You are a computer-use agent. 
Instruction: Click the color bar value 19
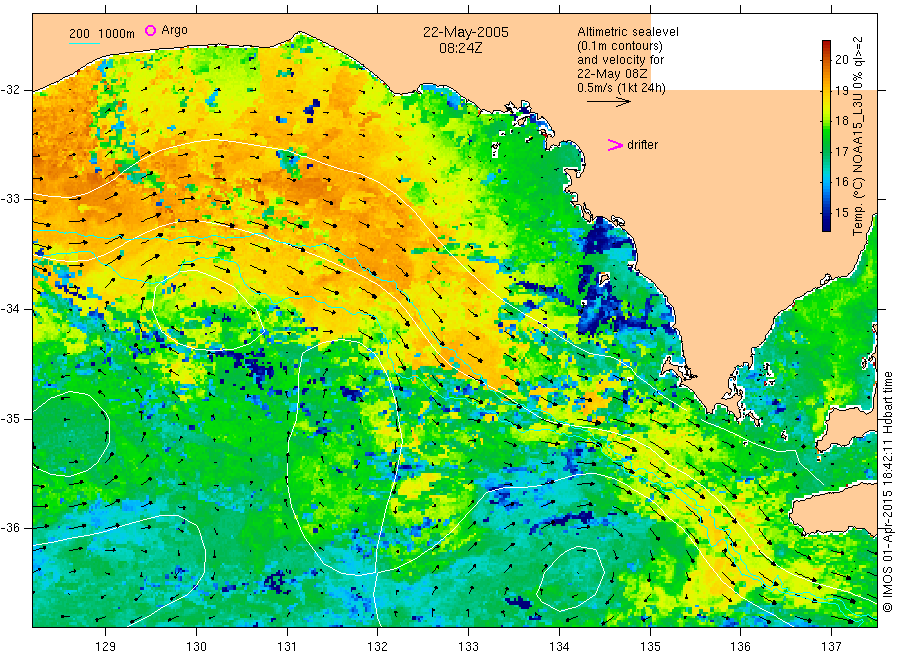point(841,90)
